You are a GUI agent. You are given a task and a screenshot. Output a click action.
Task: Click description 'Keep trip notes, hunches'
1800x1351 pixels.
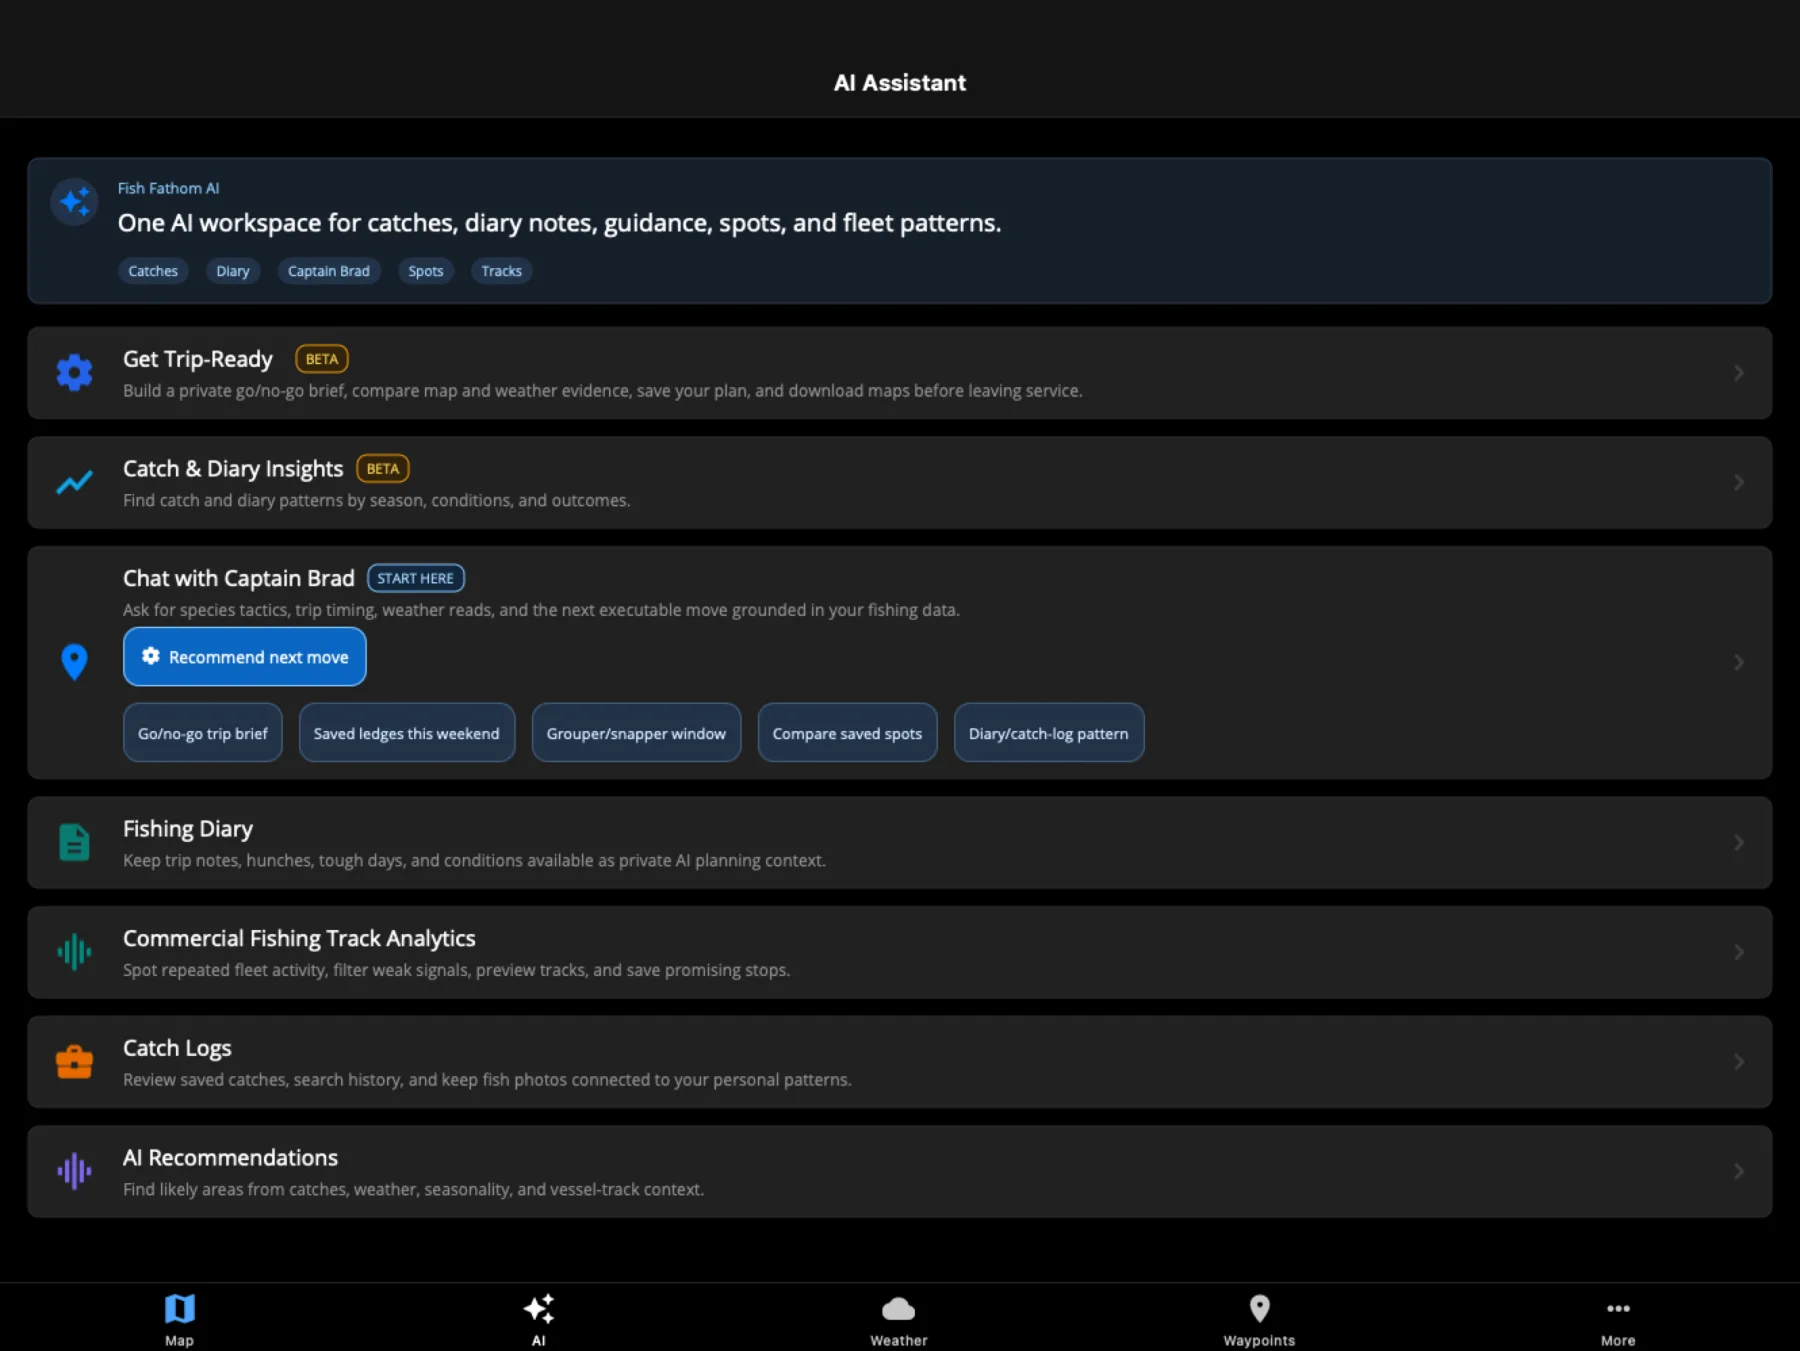(x=474, y=860)
